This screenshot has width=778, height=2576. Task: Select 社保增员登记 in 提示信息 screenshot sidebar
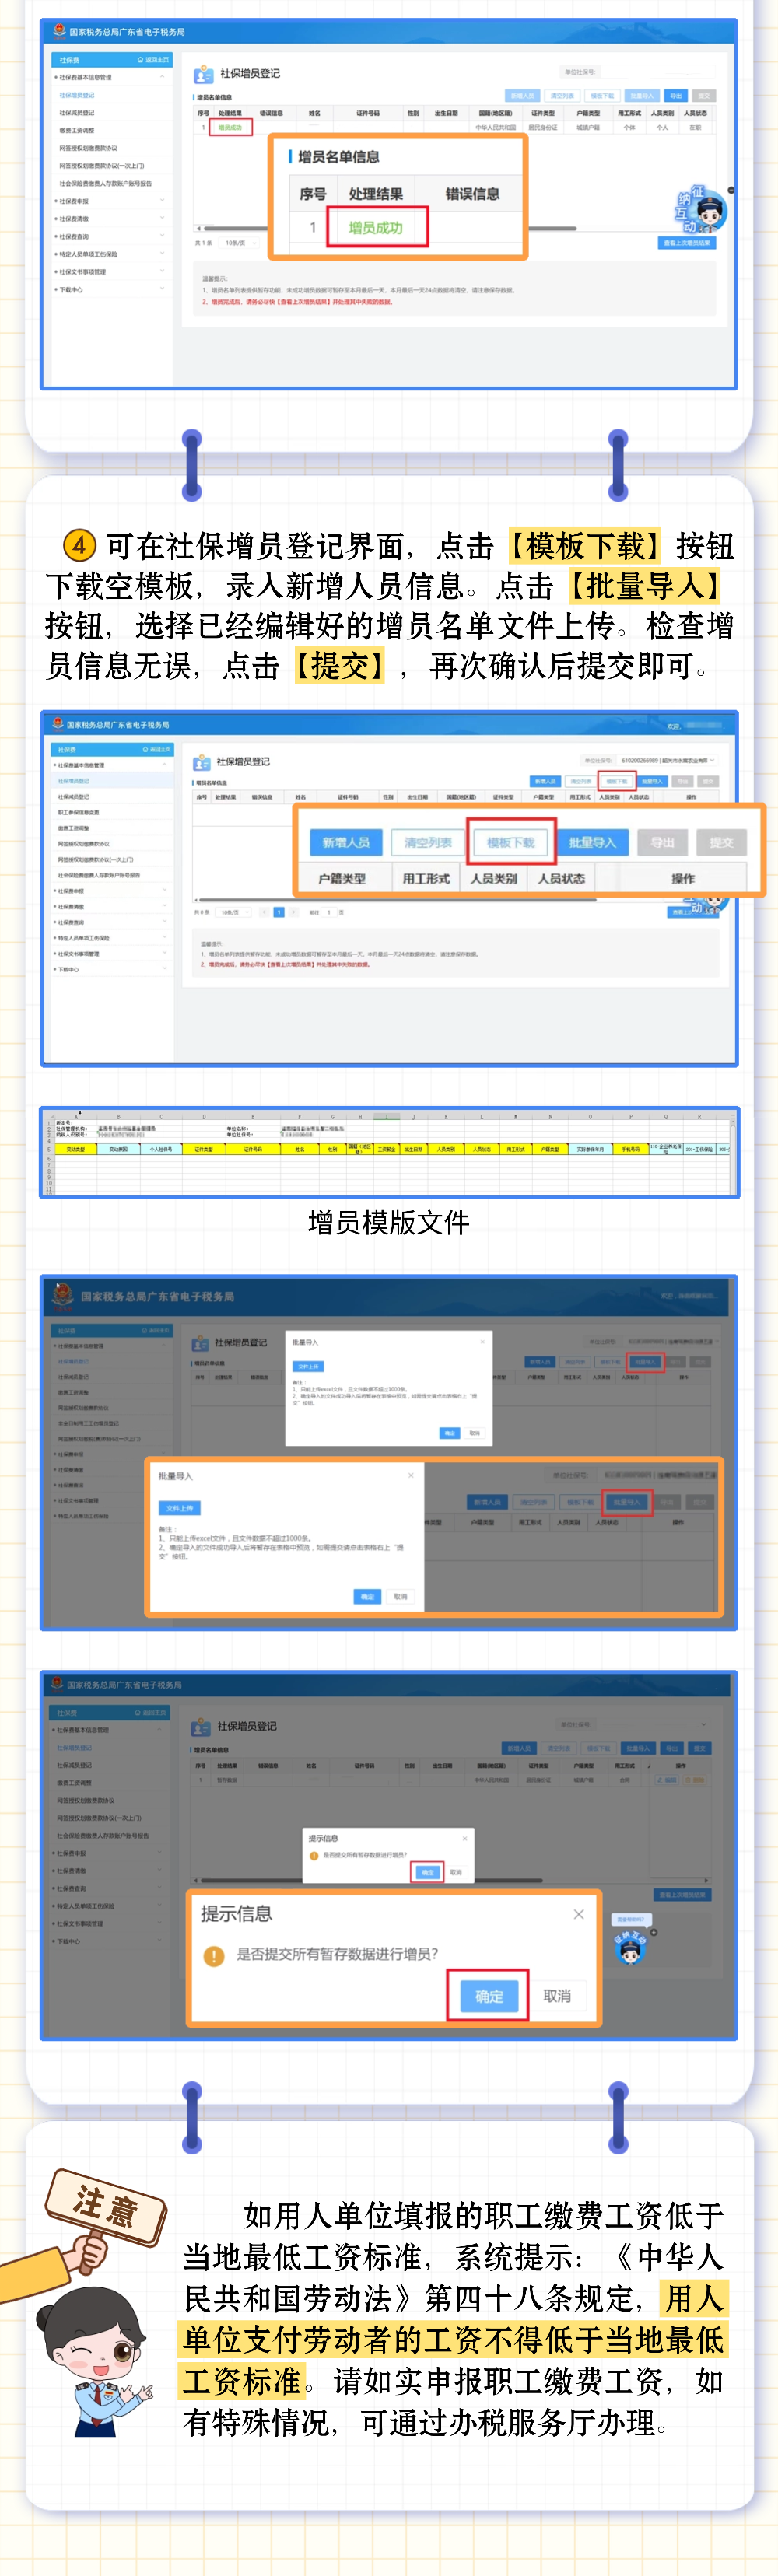tap(75, 1748)
